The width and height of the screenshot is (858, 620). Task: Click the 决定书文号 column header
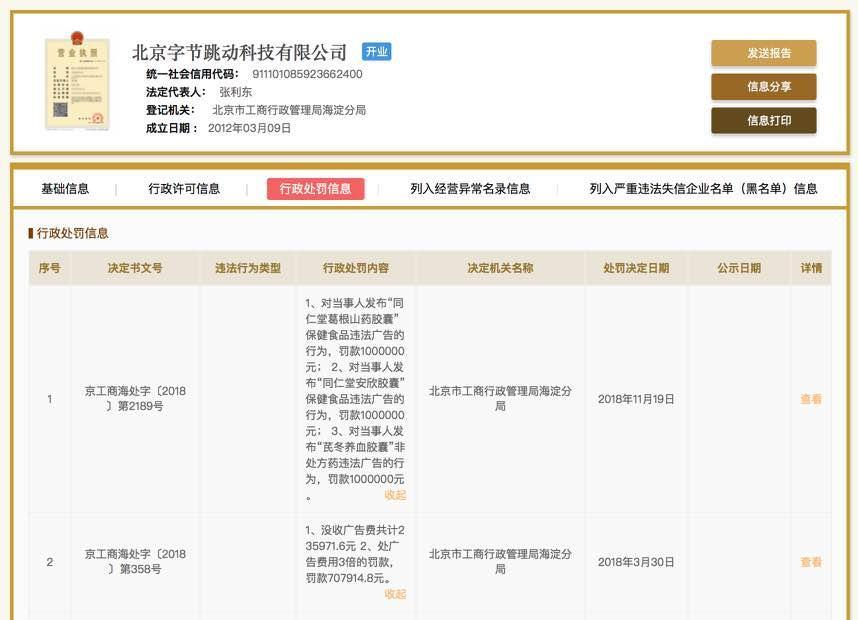pos(135,268)
